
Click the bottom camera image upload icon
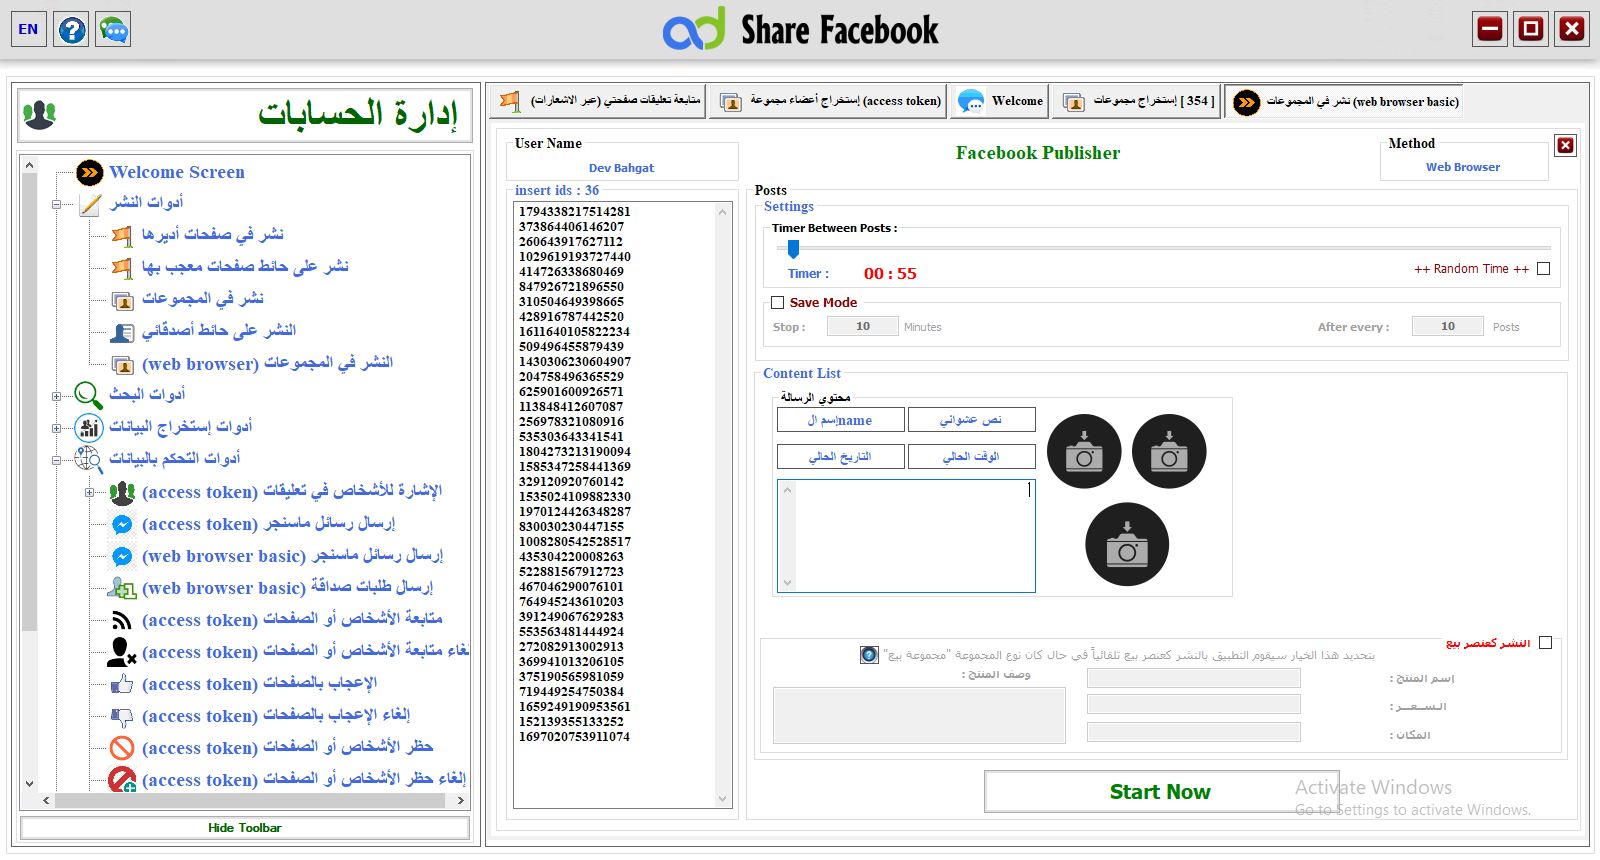1127,544
